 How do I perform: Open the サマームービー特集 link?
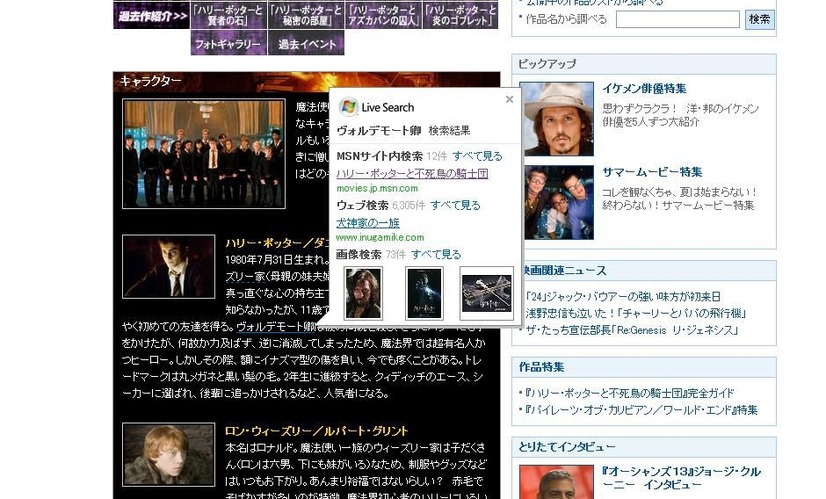pos(652,172)
